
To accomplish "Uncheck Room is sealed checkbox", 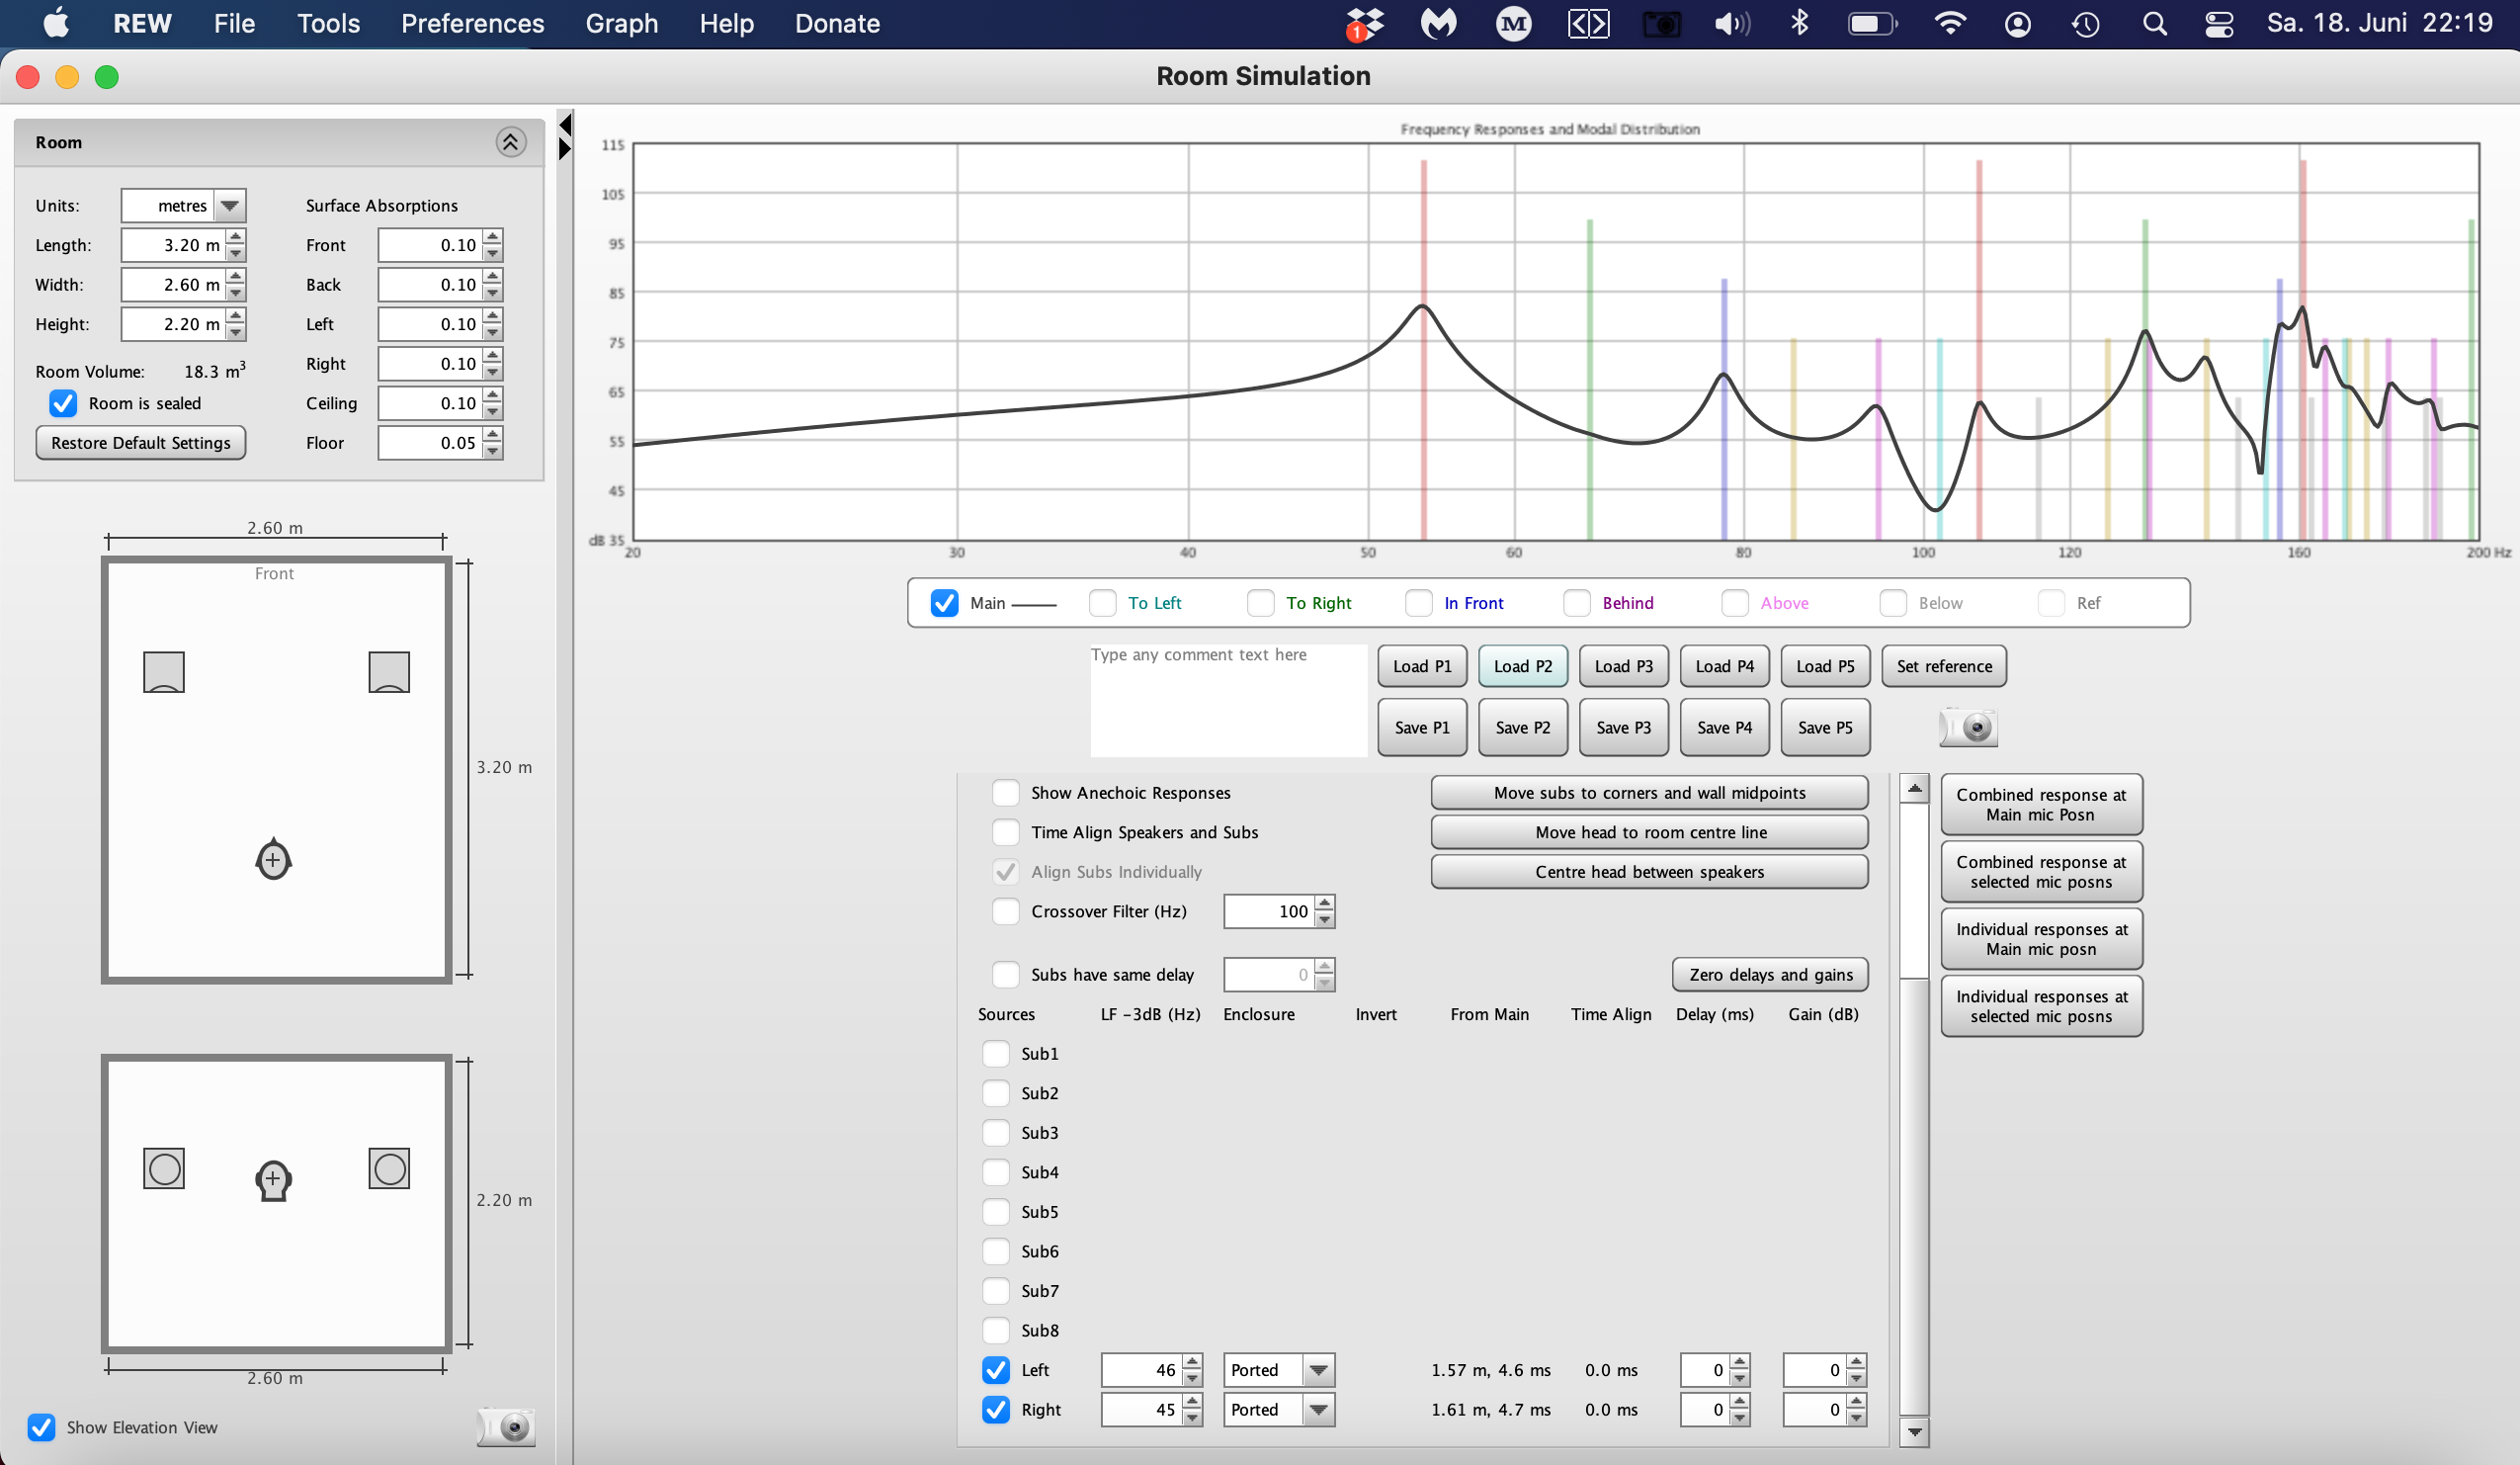I will coord(63,403).
